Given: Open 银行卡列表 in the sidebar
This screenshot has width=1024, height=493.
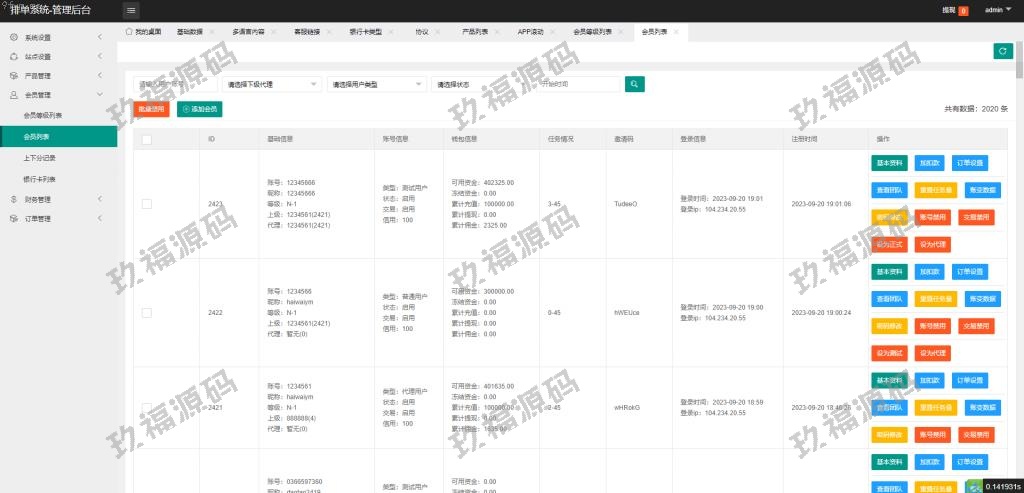Looking at the screenshot, I should click(40, 179).
